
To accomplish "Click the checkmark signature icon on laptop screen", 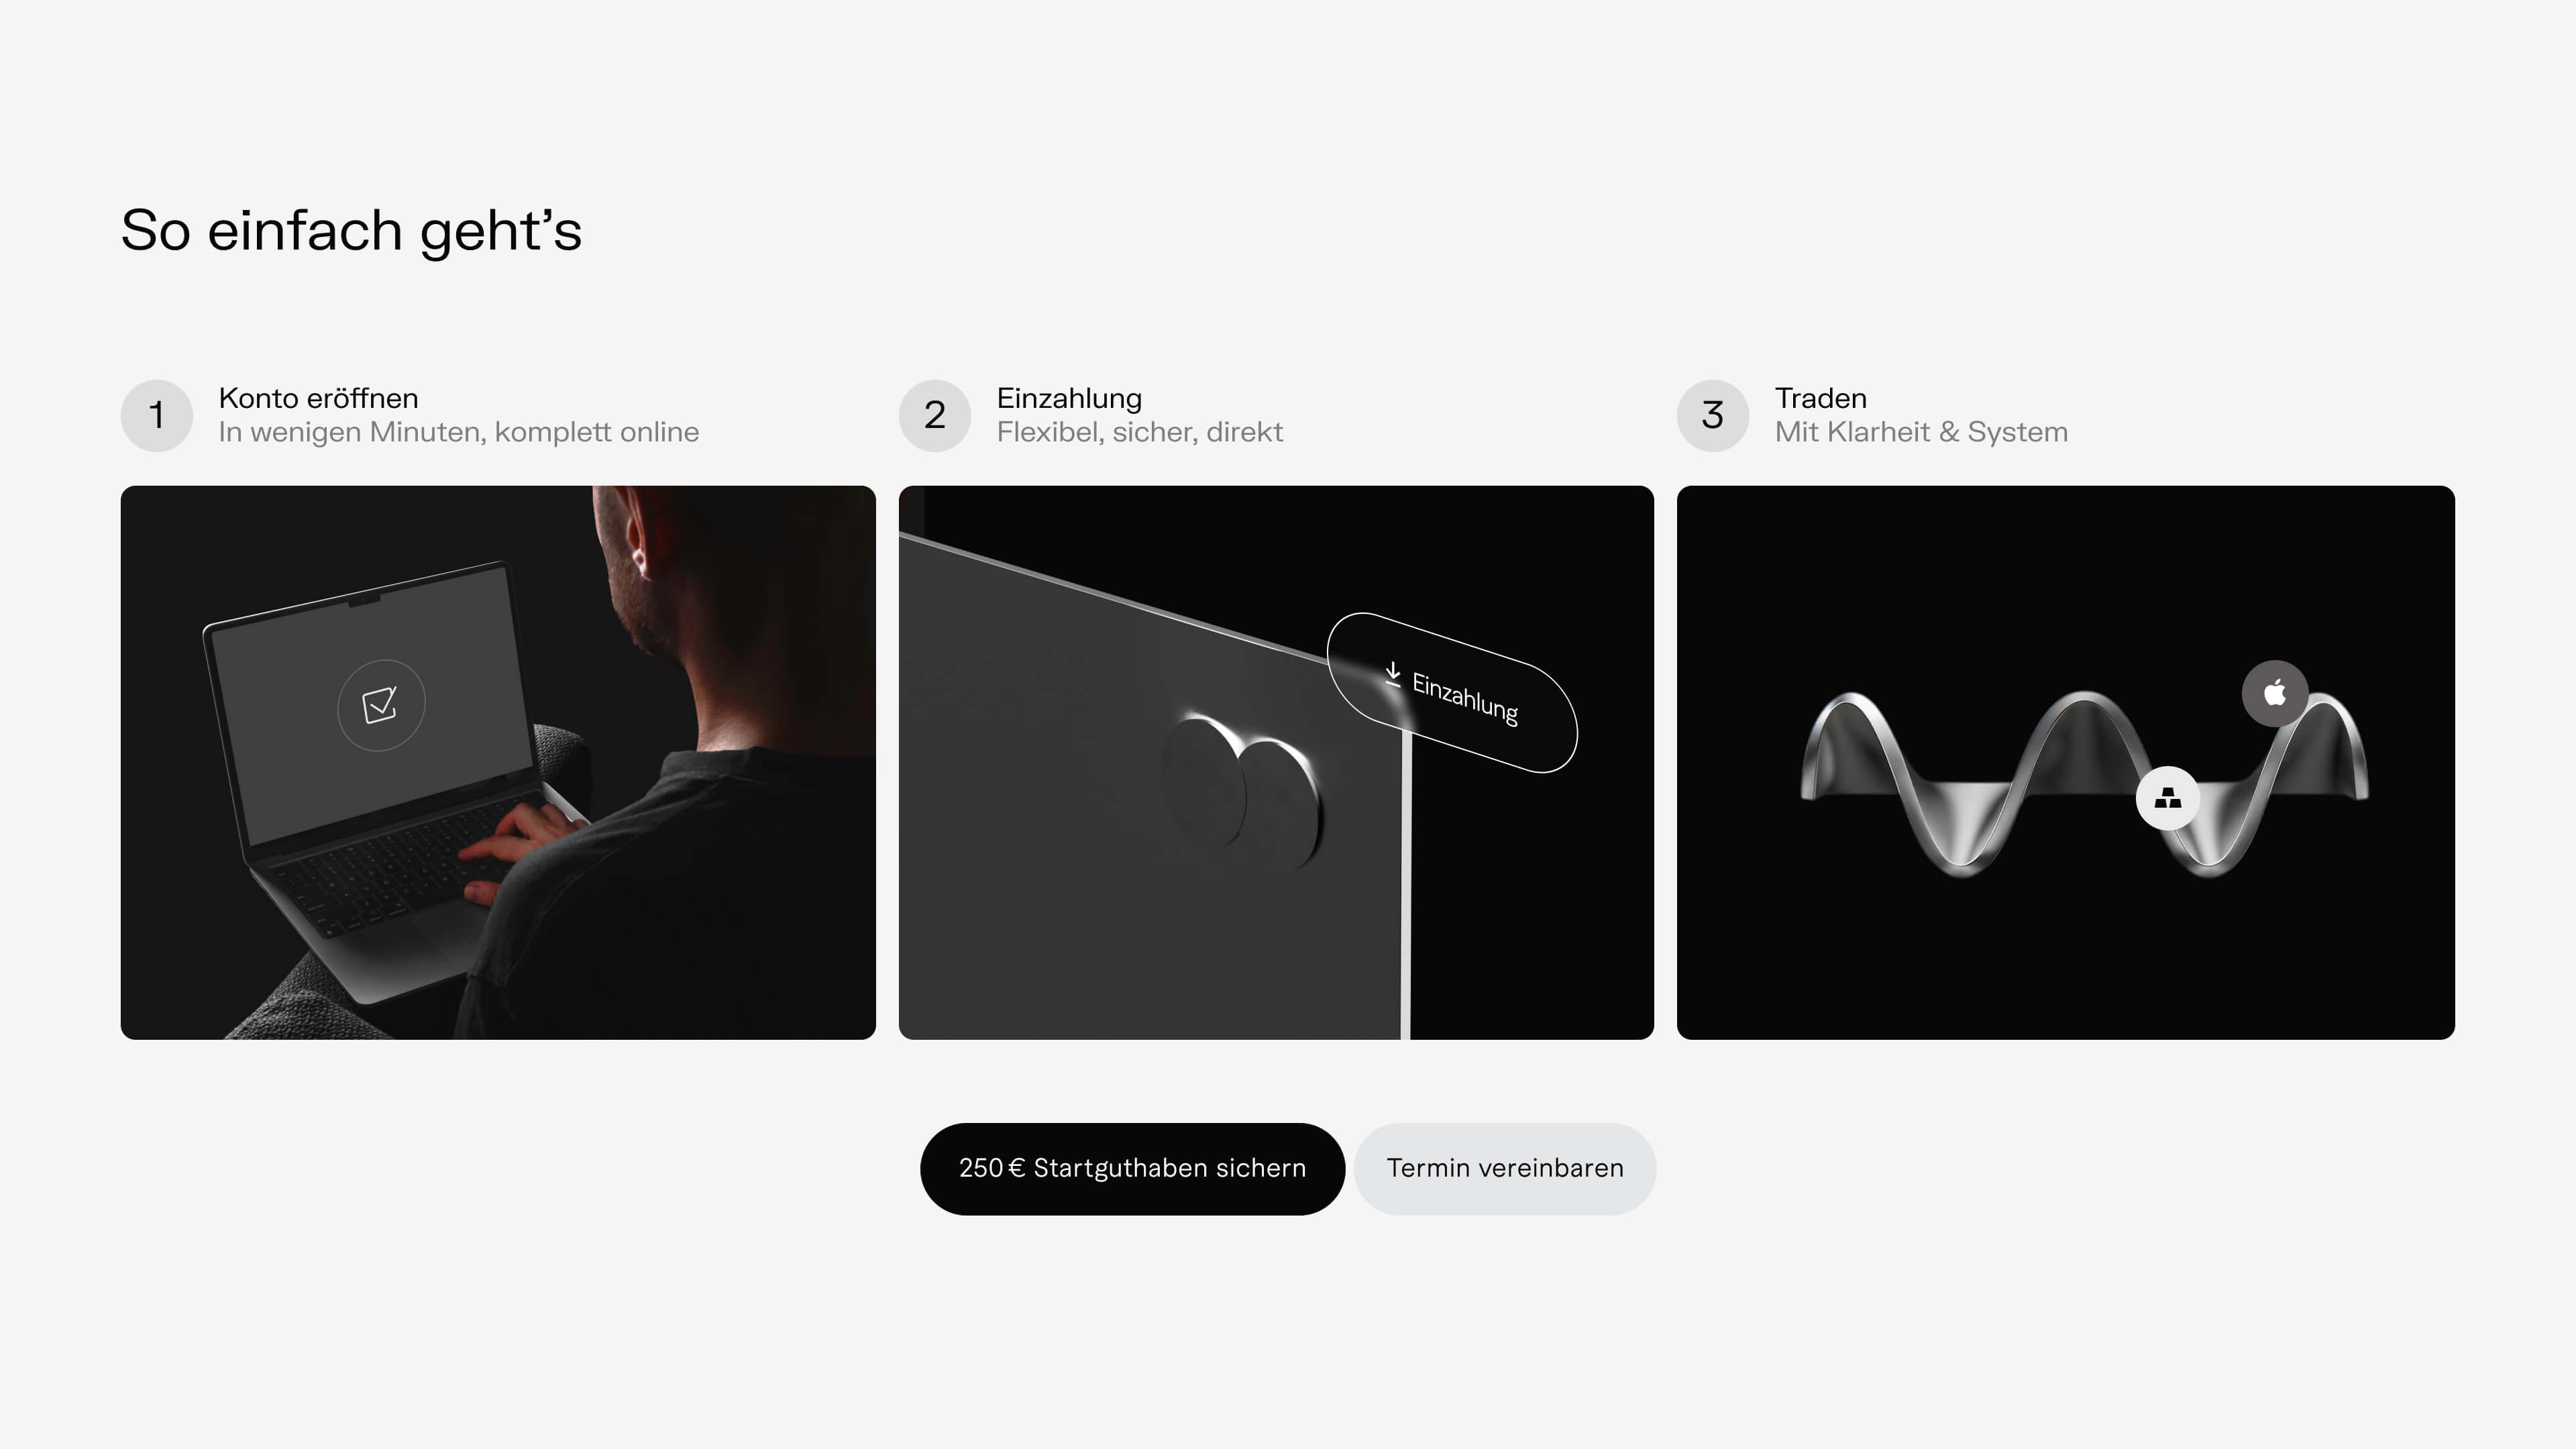I will 381,705.
